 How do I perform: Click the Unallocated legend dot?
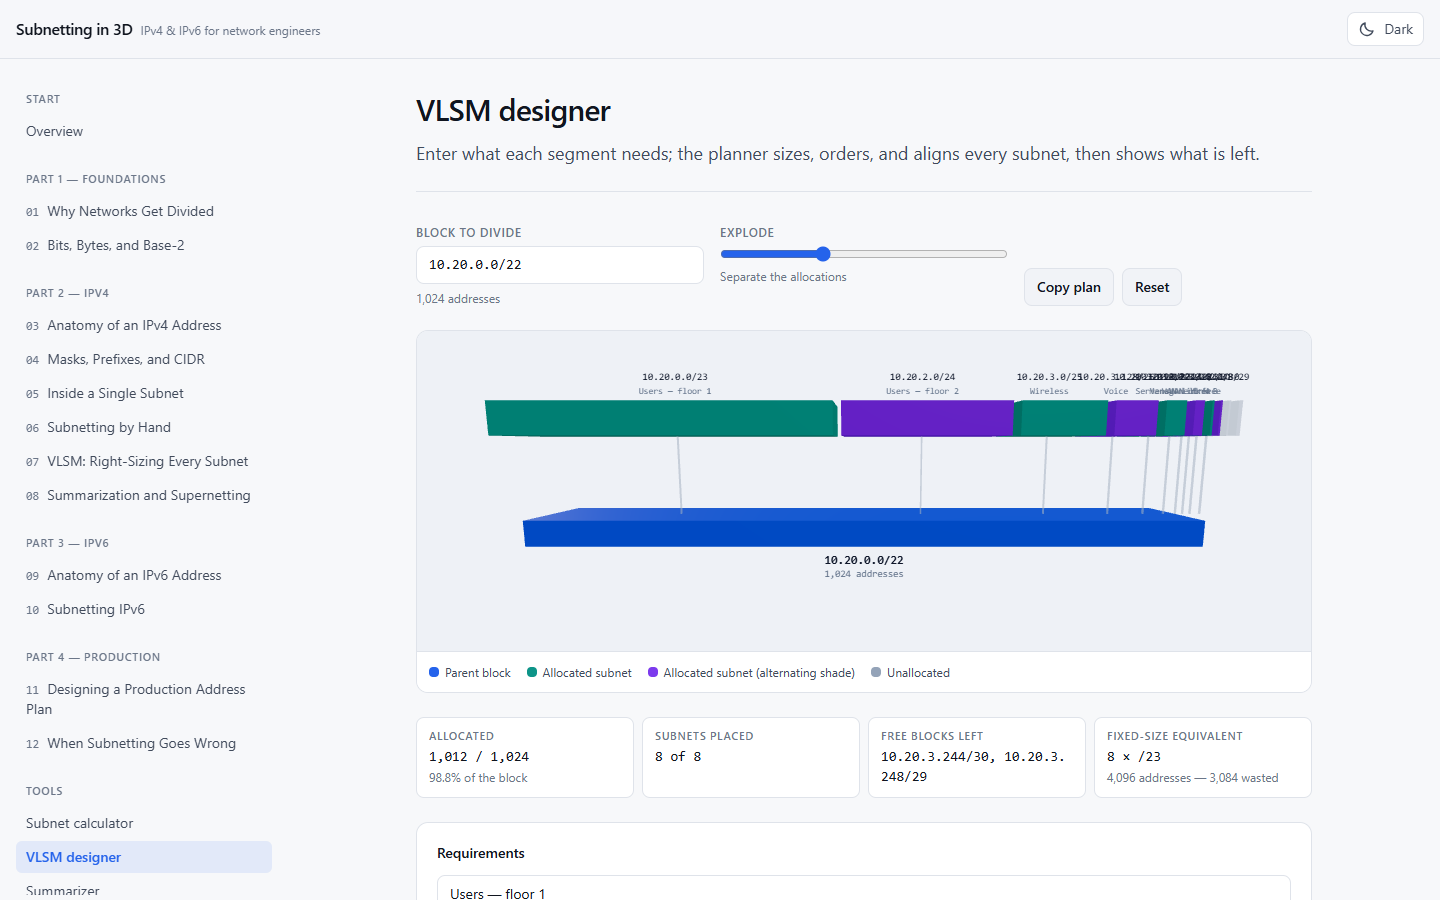pos(876,672)
